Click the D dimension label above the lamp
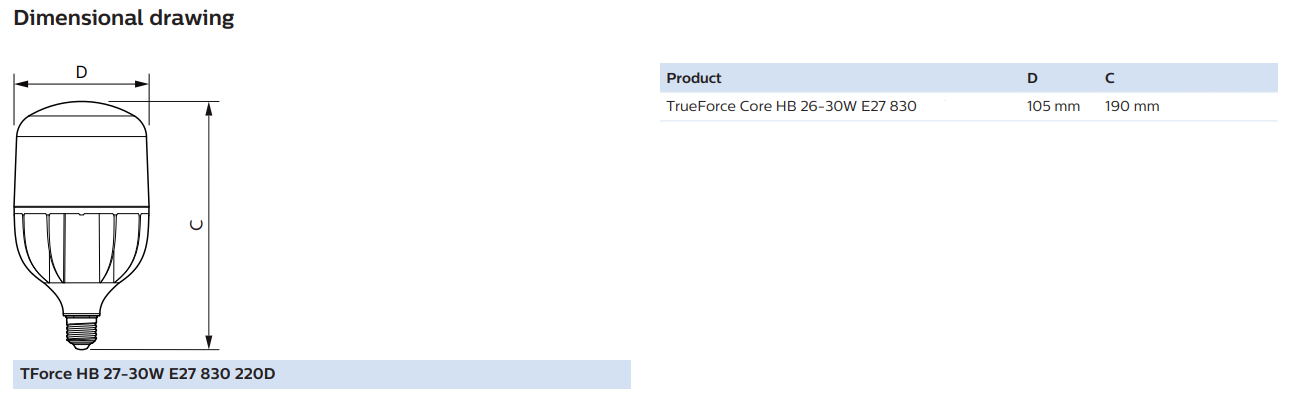The image size is (1298, 394). 82,72
